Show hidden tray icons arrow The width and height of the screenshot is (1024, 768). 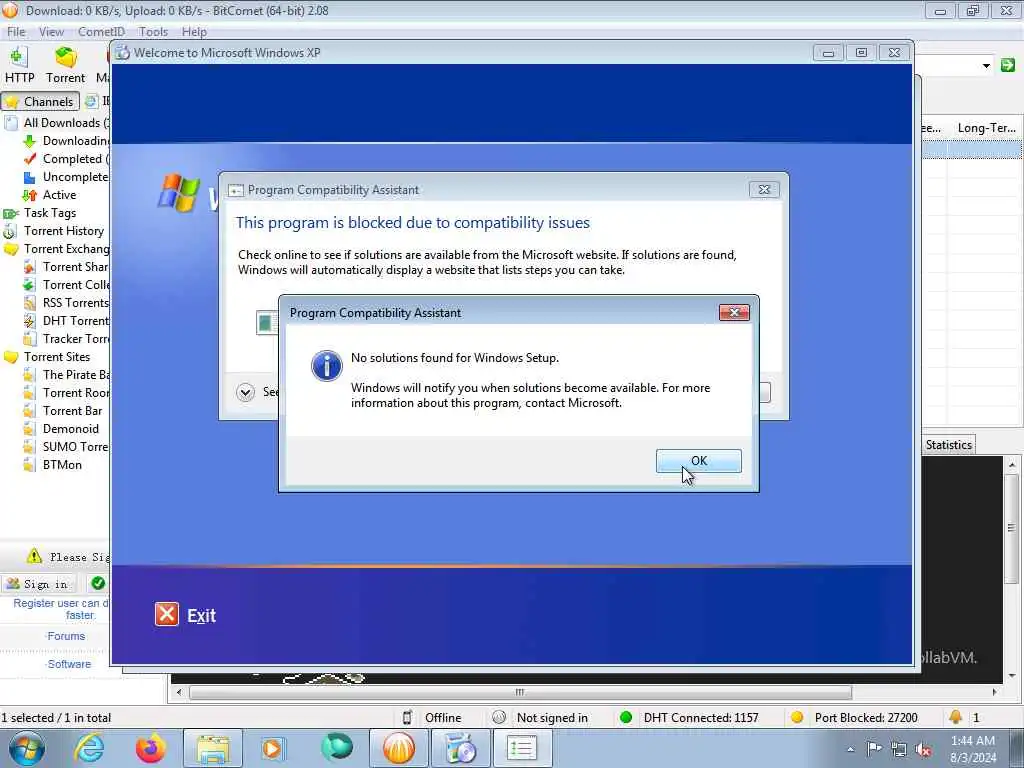point(850,750)
